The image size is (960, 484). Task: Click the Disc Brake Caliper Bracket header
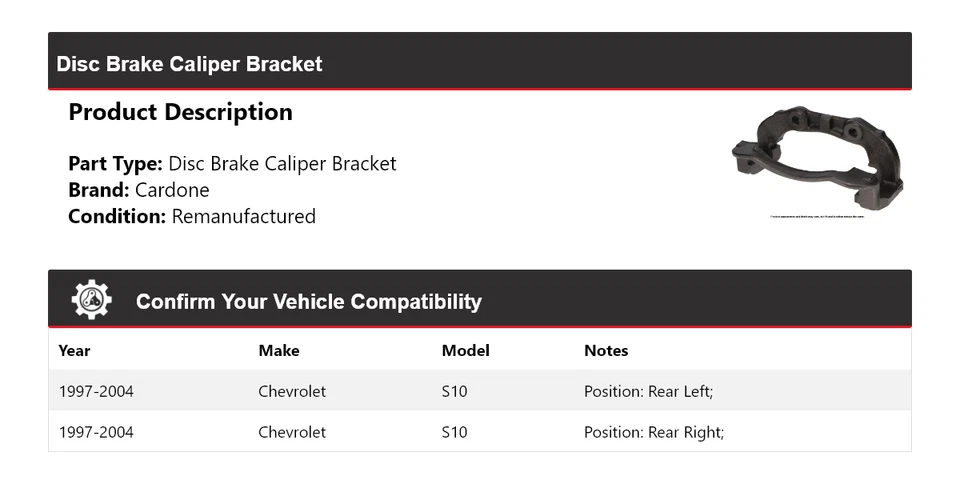(x=190, y=64)
